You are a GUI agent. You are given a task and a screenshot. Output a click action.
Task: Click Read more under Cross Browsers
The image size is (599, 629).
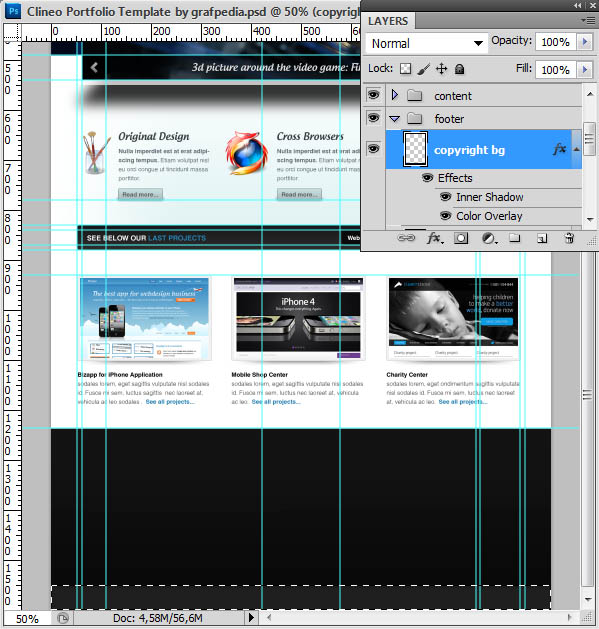[299, 195]
